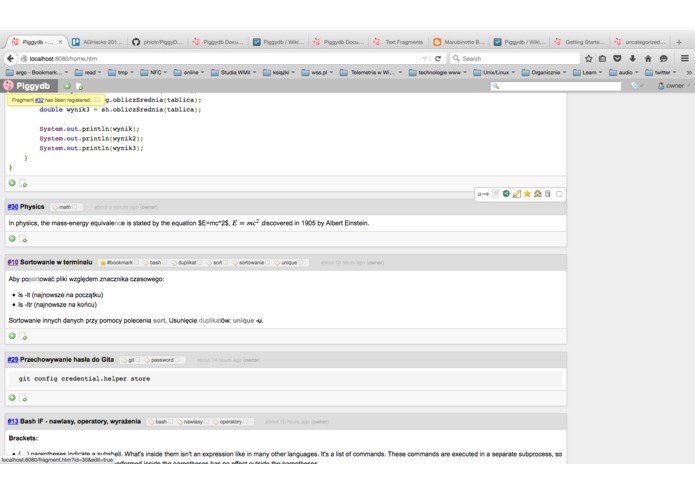Image resolution: width=695 pixels, height=494 pixels.
Task: Click the green share icon in the fragment toolbar
Action: 506,194
